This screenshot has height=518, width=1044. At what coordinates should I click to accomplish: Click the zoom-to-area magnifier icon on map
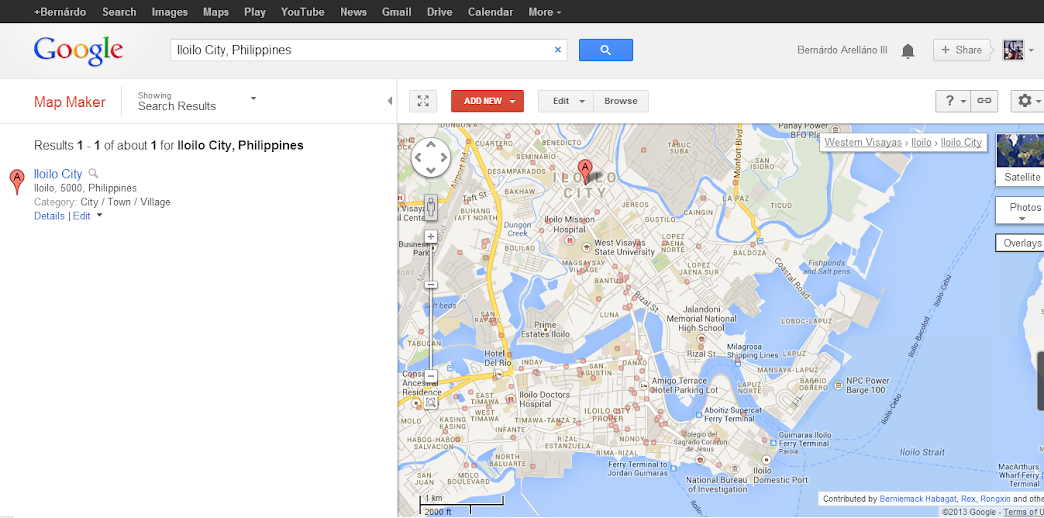(x=431, y=402)
